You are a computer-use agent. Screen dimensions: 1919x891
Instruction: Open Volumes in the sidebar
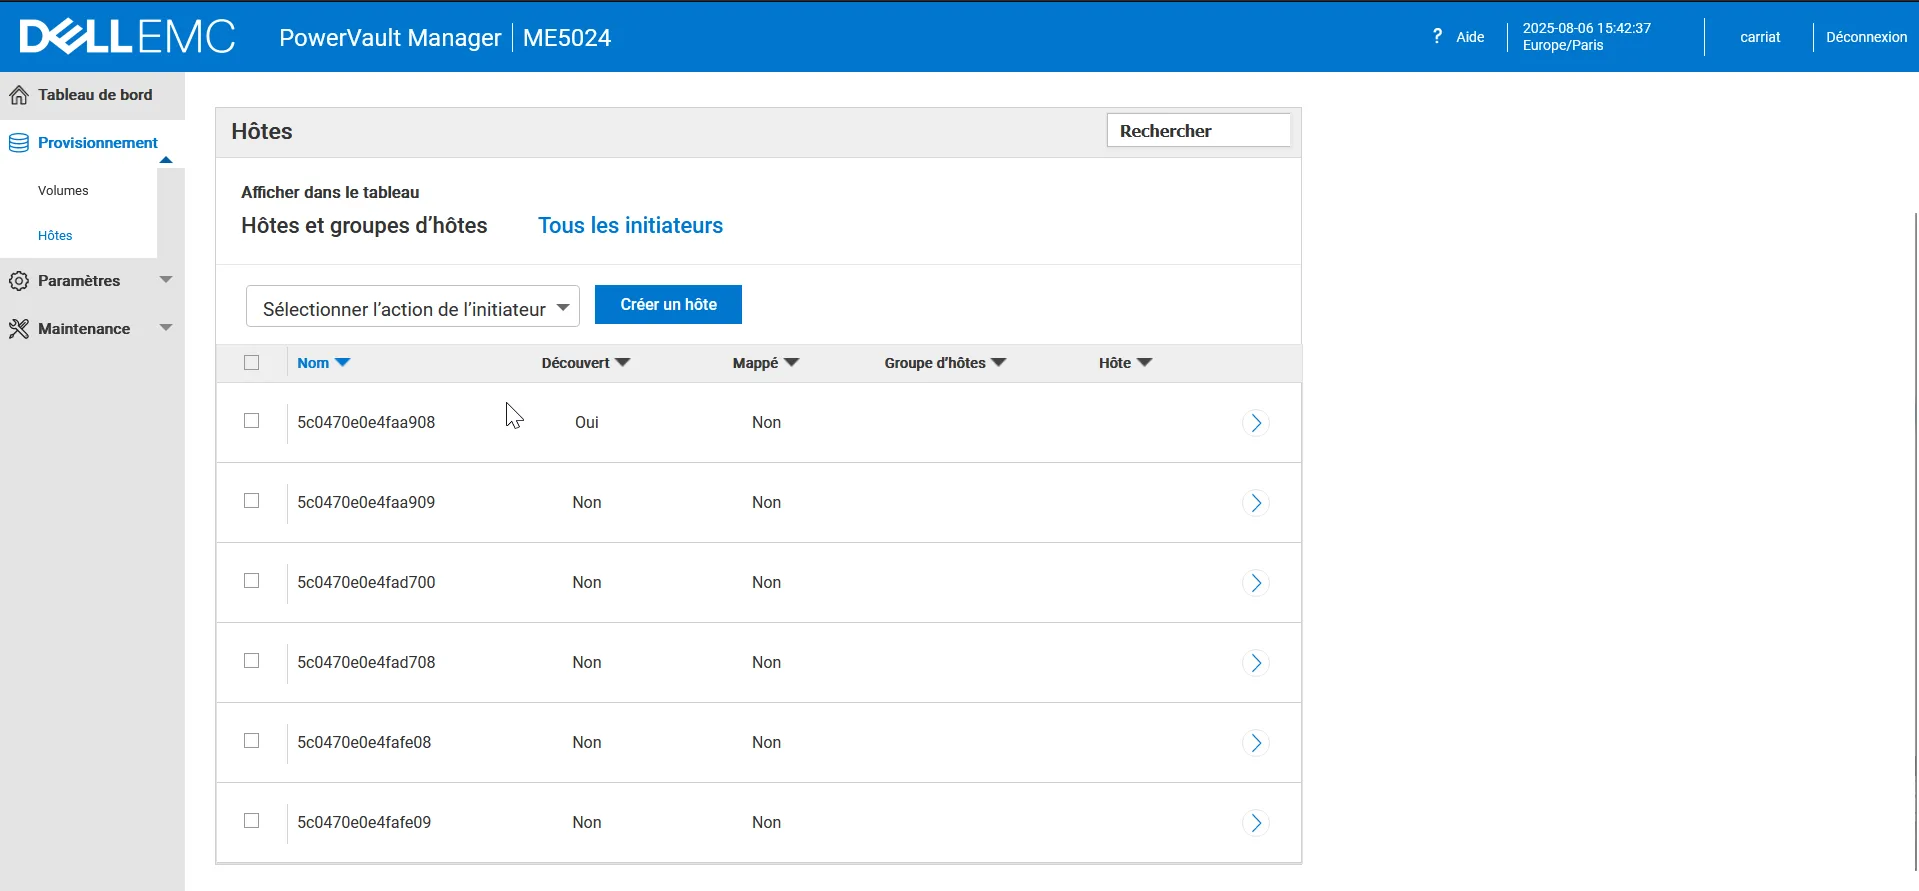[63, 191]
